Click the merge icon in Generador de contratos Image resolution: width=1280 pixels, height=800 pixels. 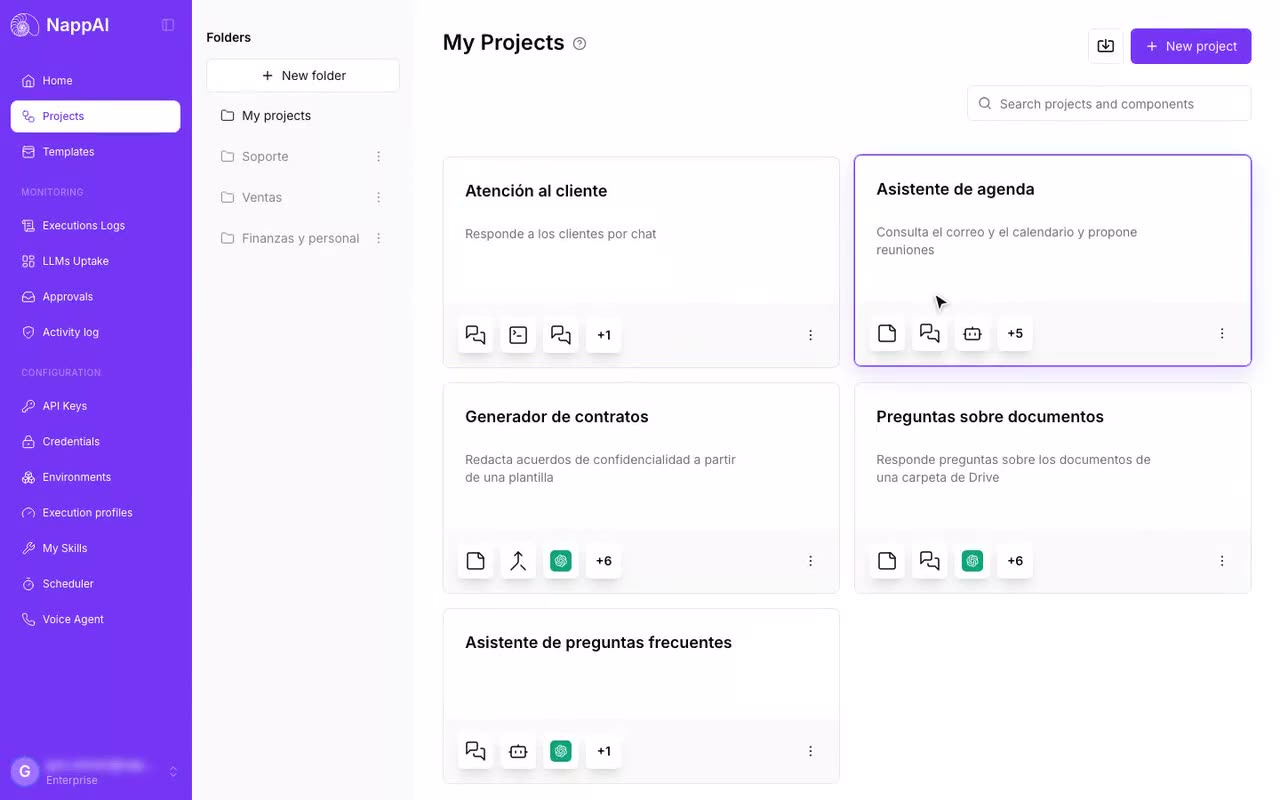pos(518,561)
